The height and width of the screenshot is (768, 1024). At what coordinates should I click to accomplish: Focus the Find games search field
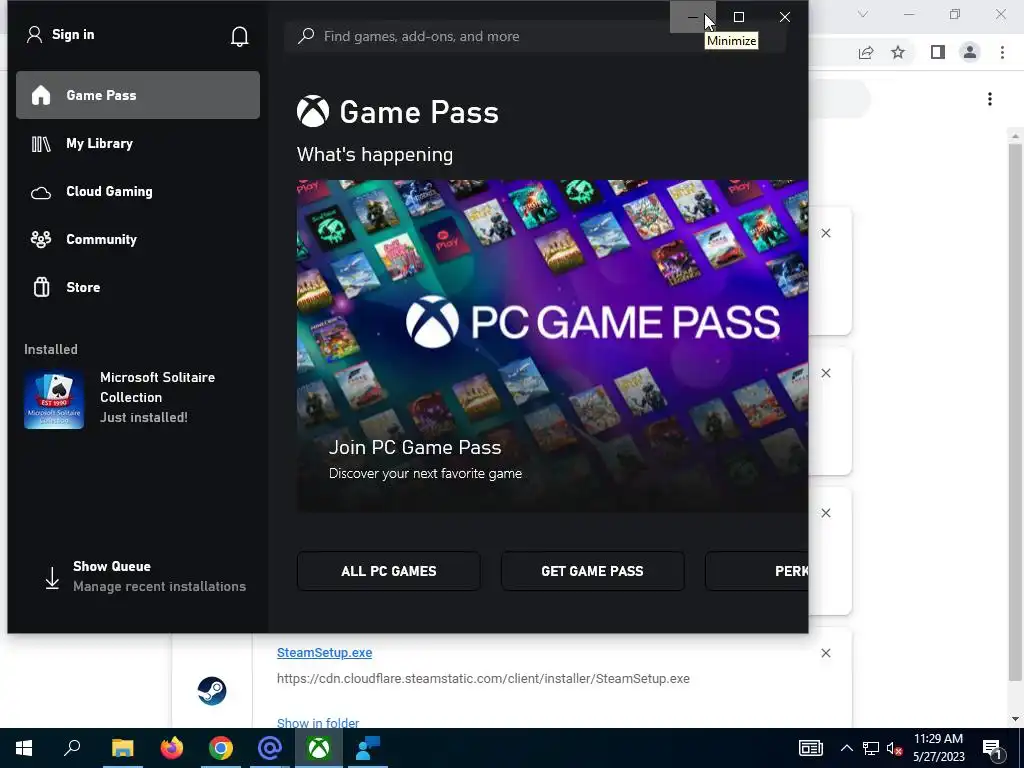click(x=535, y=37)
